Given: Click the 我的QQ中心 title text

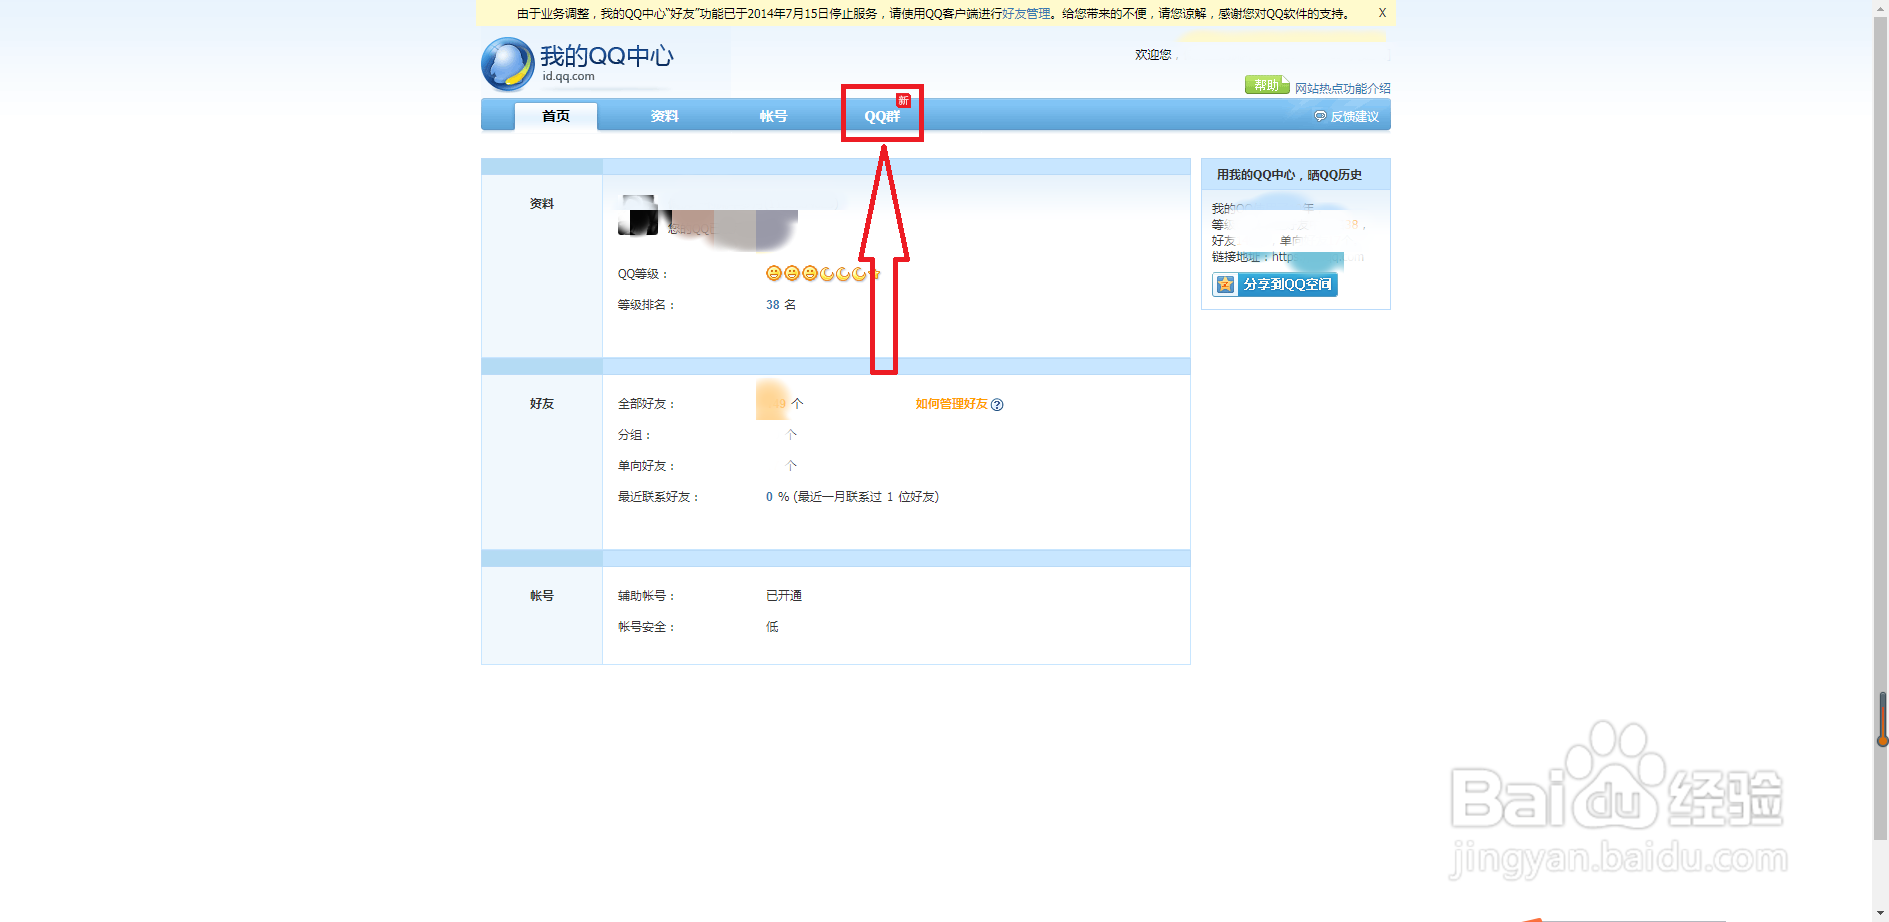Looking at the screenshot, I should click(x=607, y=56).
